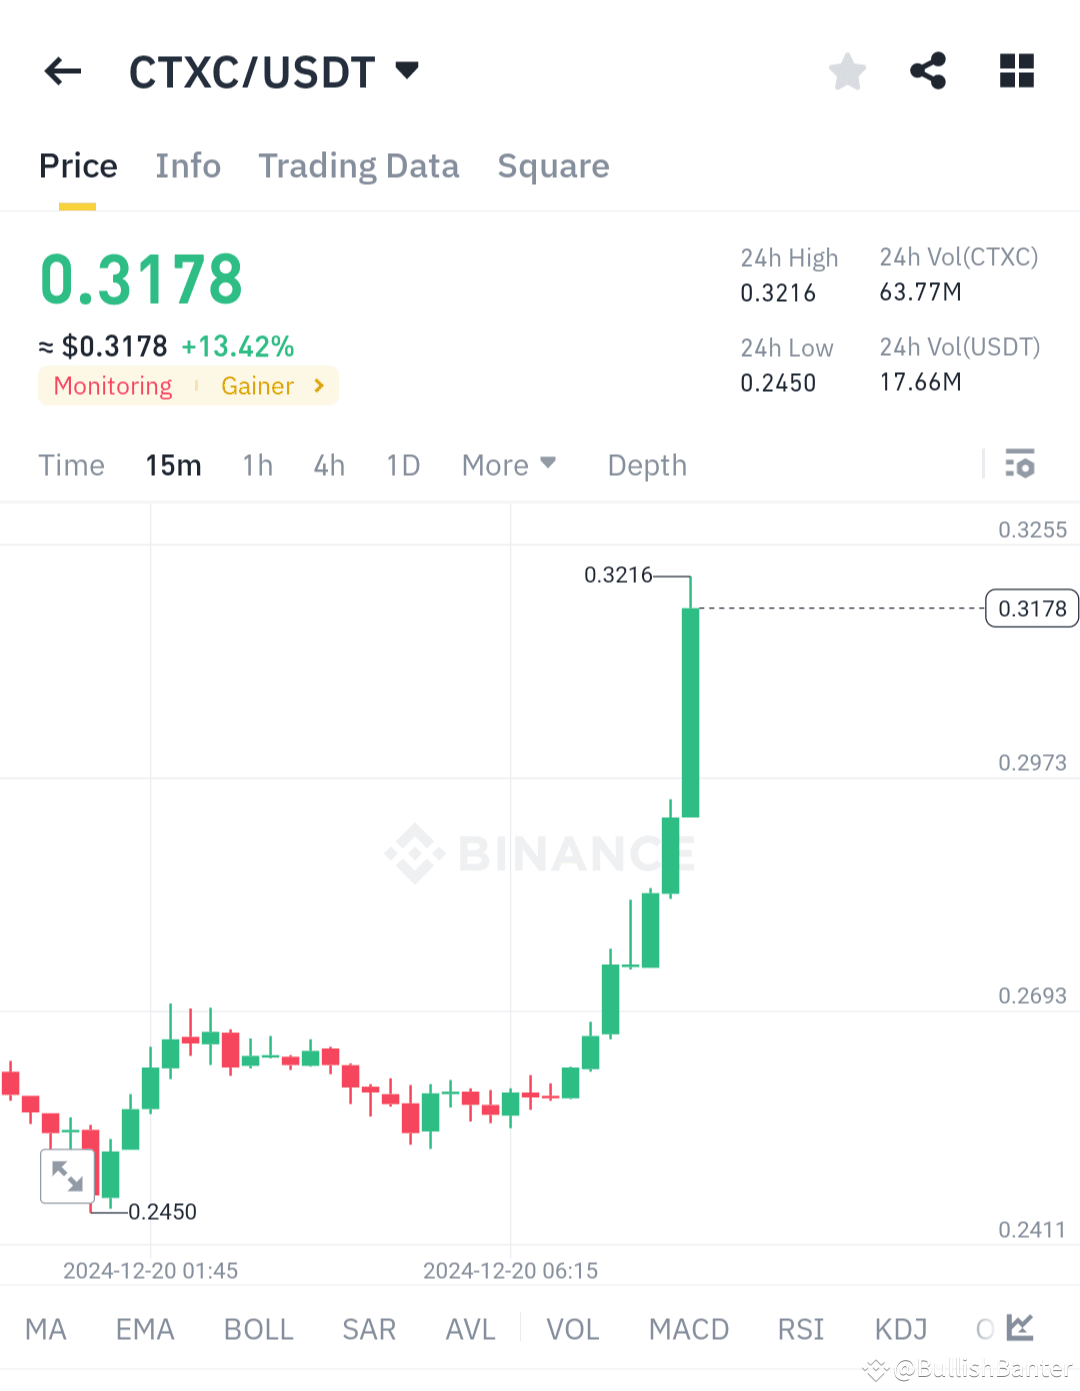Switch to the Trading Data tab
Screen dimensions: 1080x1391
click(359, 166)
